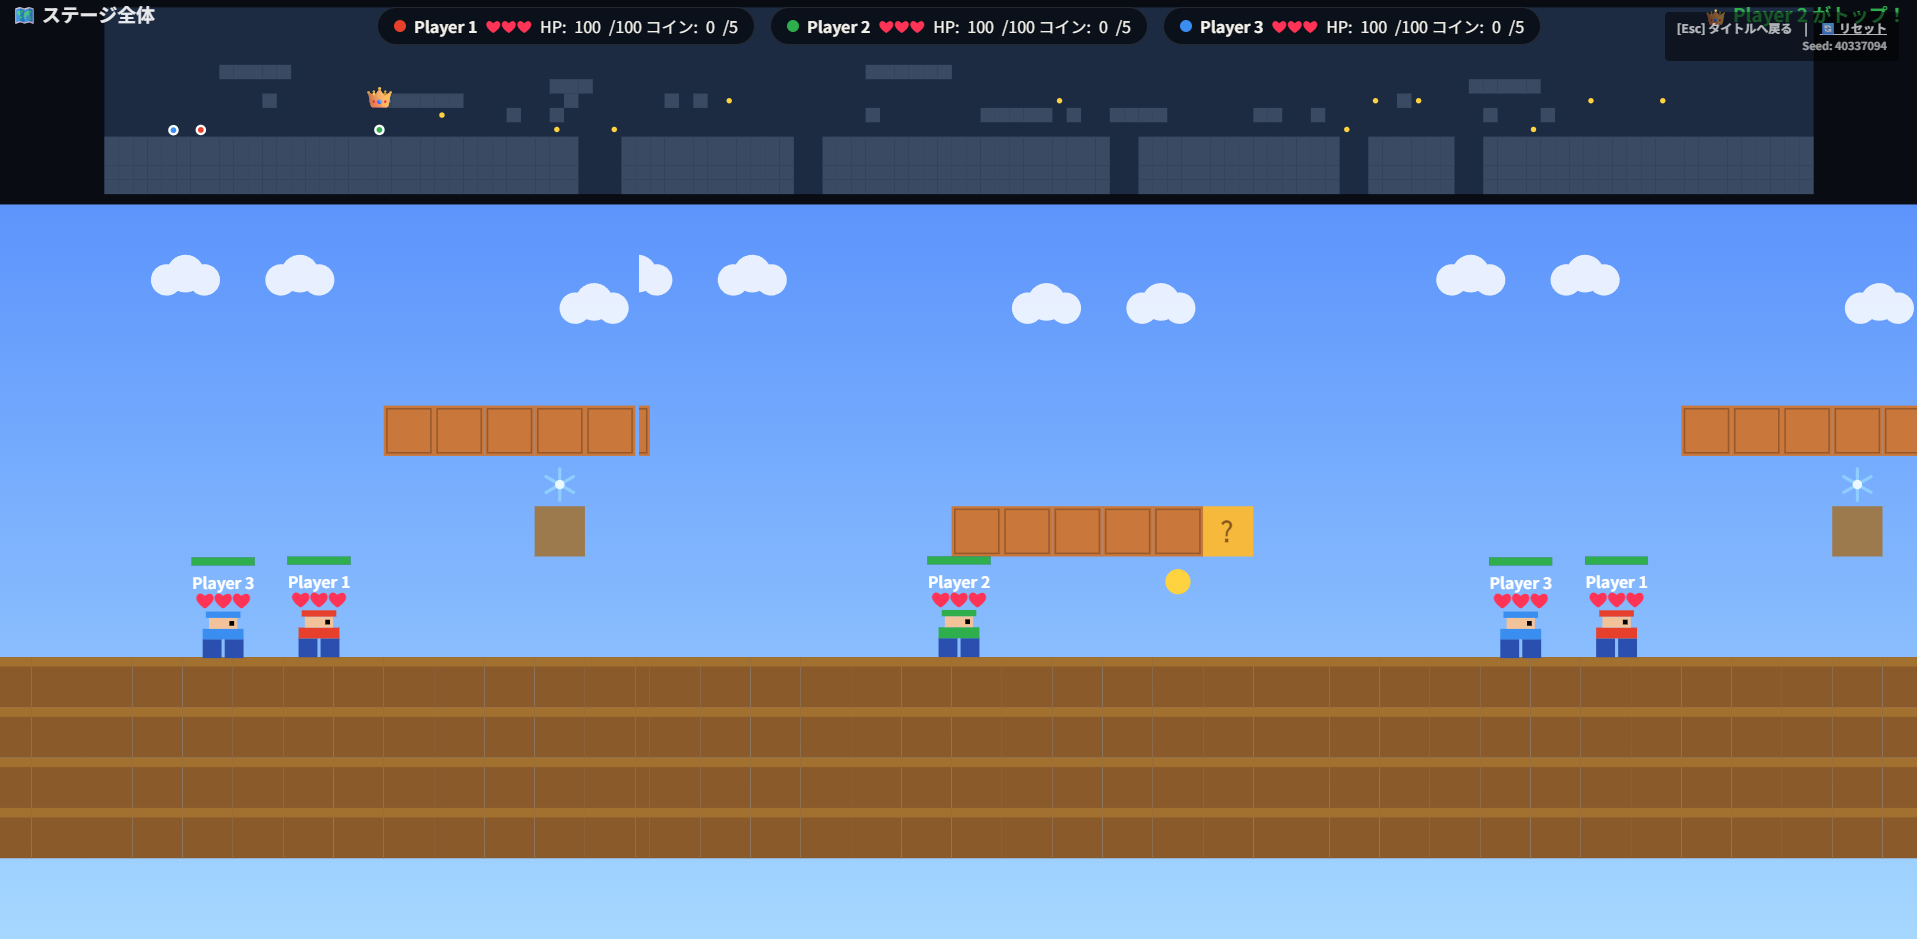
Task: Click the hearts in Player 2's status pill
Action: [x=902, y=27]
